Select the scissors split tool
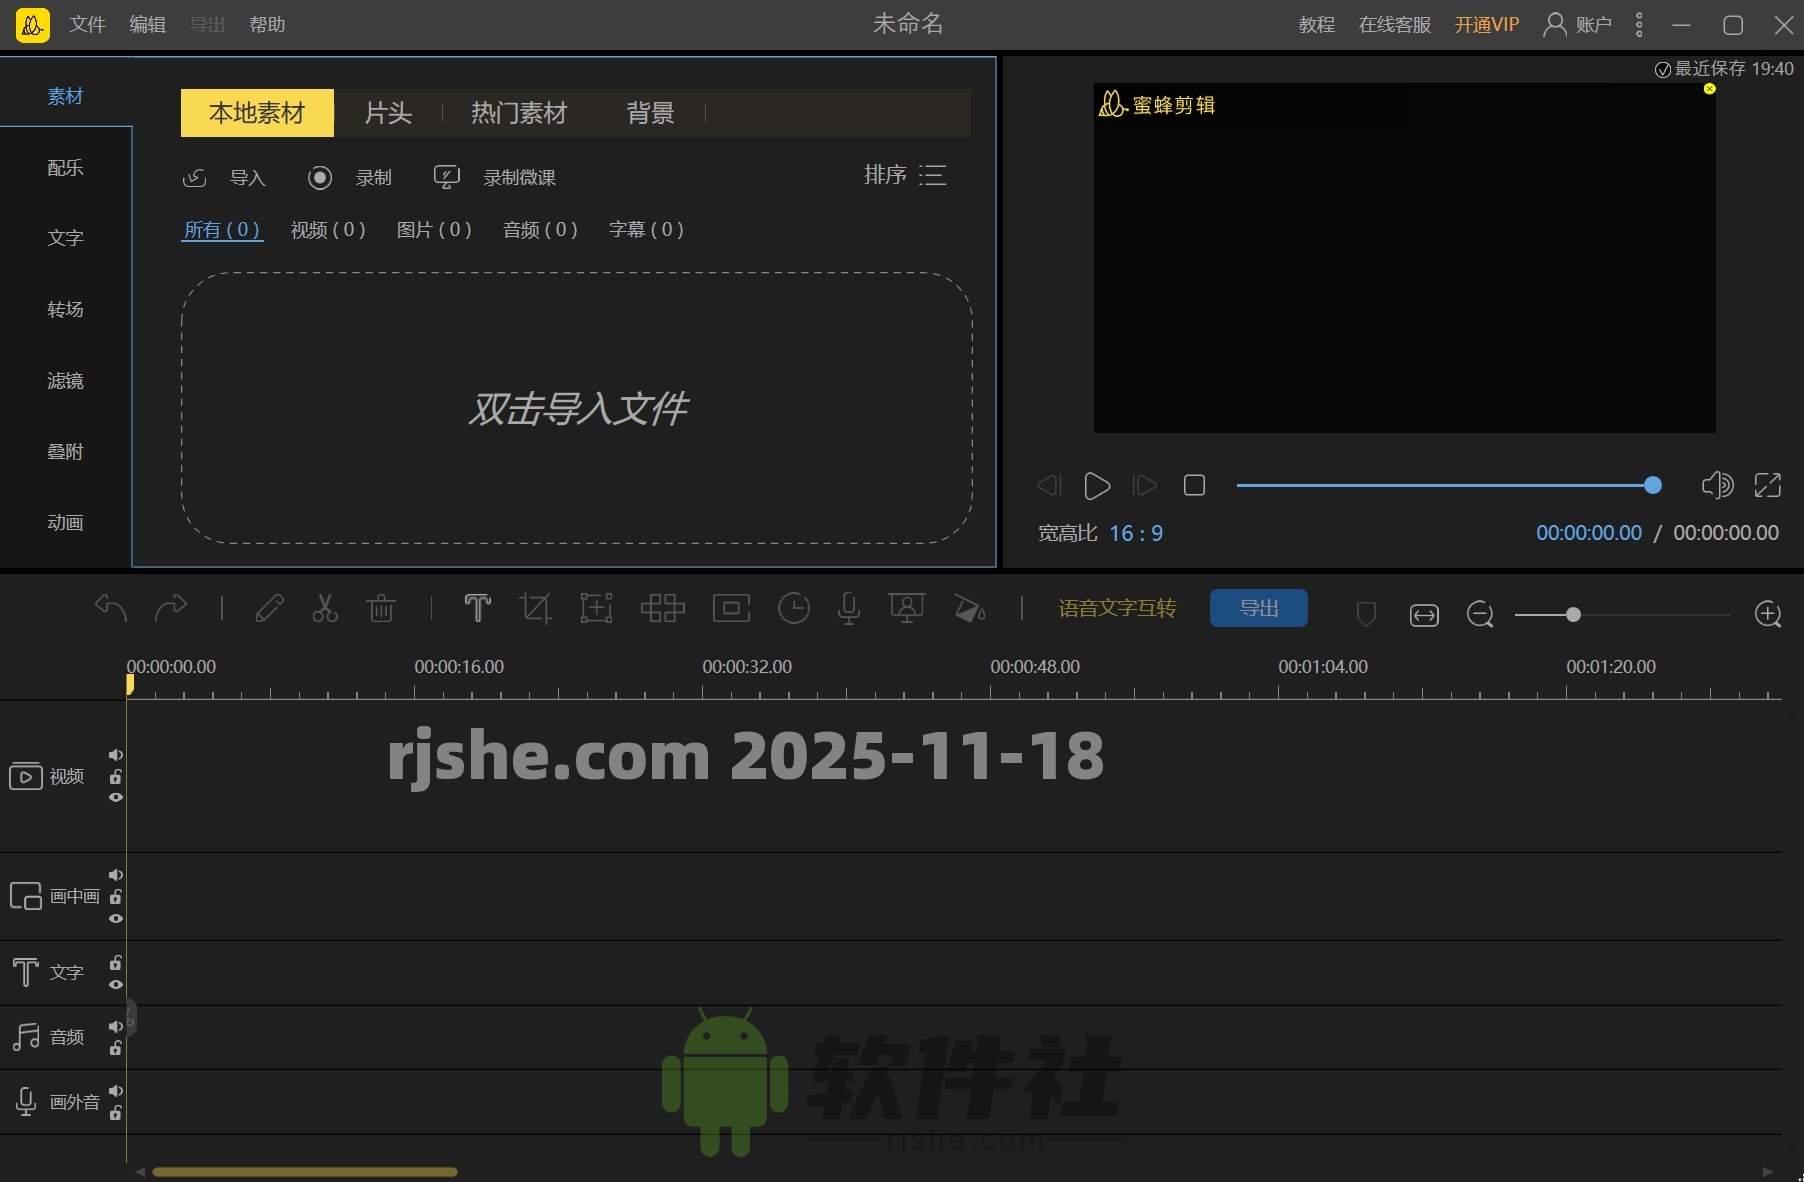The image size is (1804, 1182). click(324, 608)
